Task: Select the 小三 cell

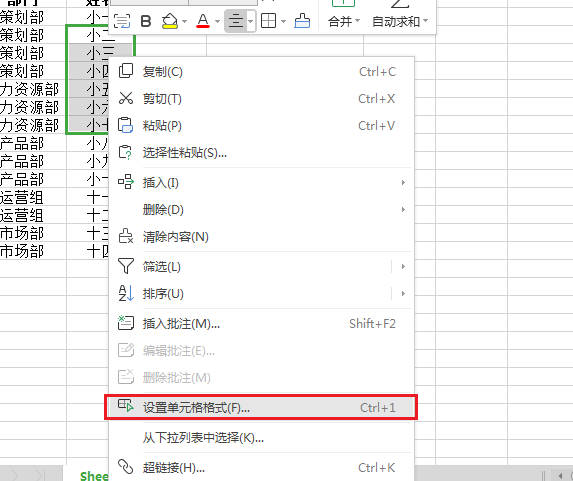Action: 100,53
